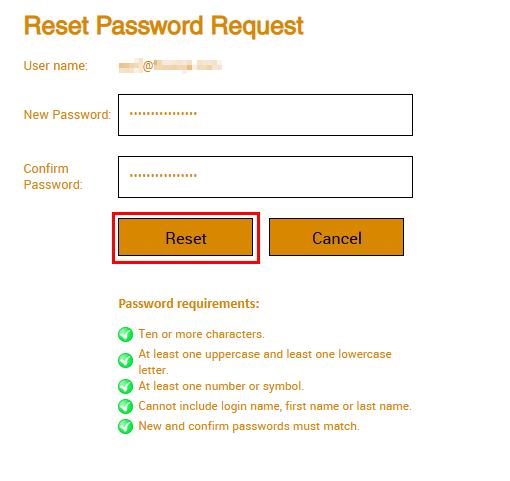
Task: Click the "Confirm Password:" label
Action: (x=53, y=177)
